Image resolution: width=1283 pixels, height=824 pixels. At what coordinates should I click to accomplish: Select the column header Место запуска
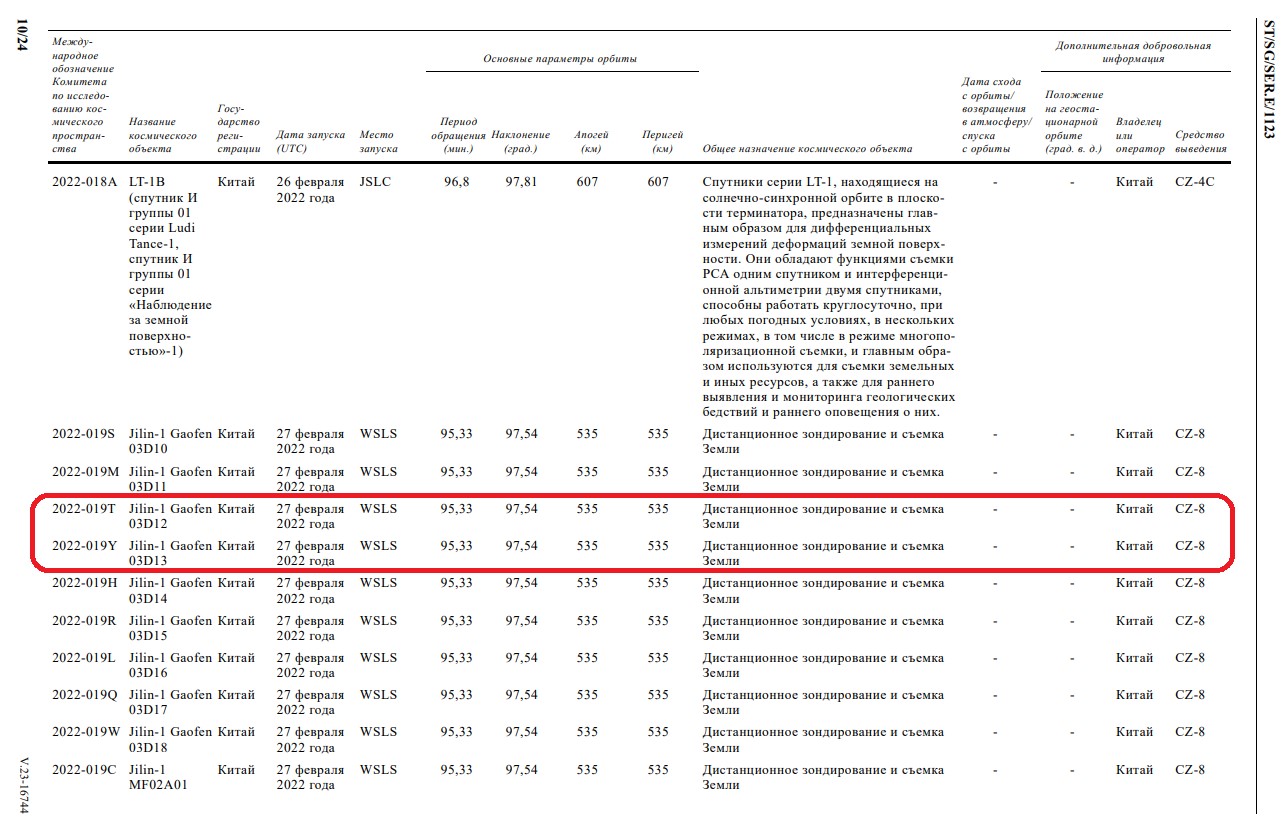coord(378,141)
